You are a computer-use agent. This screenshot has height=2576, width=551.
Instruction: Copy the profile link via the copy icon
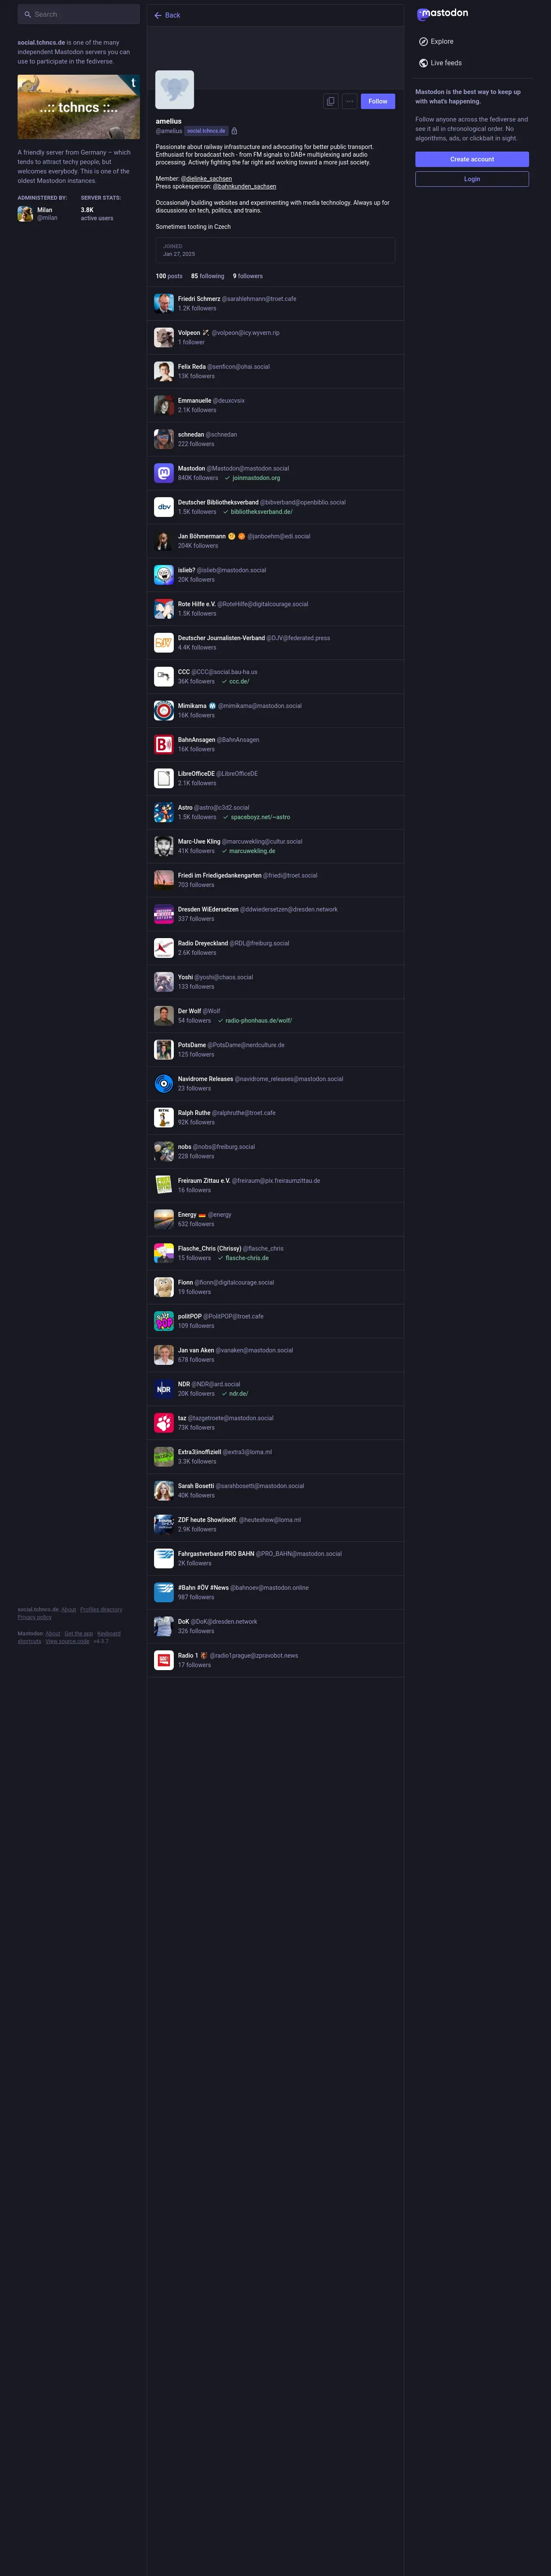(331, 101)
